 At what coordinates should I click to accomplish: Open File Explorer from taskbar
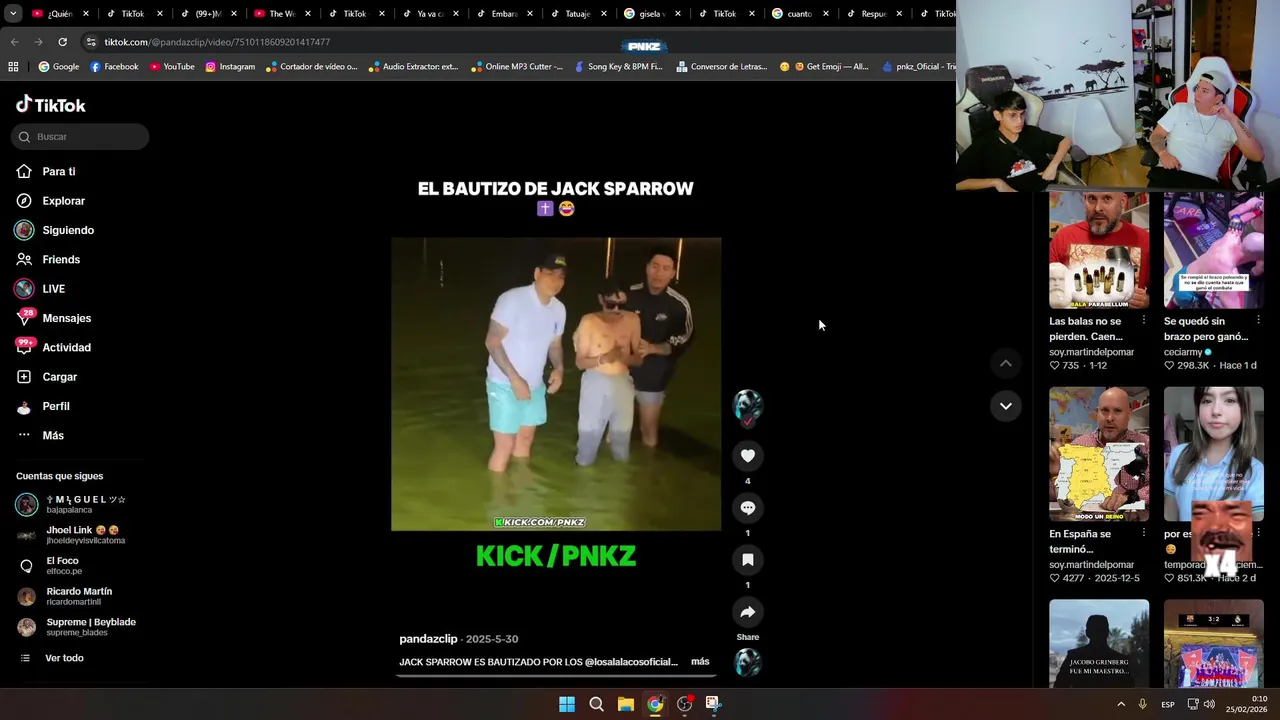(x=625, y=704)
